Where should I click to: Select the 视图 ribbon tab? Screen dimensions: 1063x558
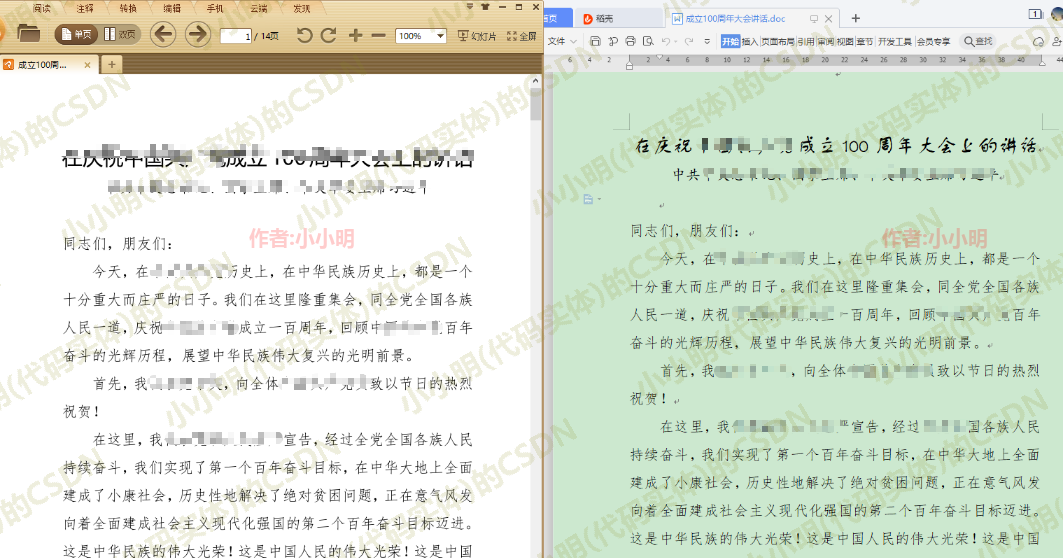tap(845, 41)
